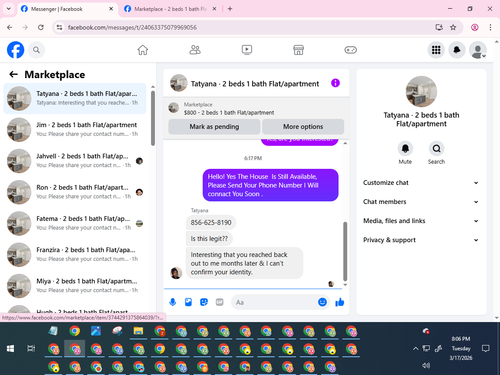
Task: Click the chat messages scrollbar
Action: click(345, 252)
